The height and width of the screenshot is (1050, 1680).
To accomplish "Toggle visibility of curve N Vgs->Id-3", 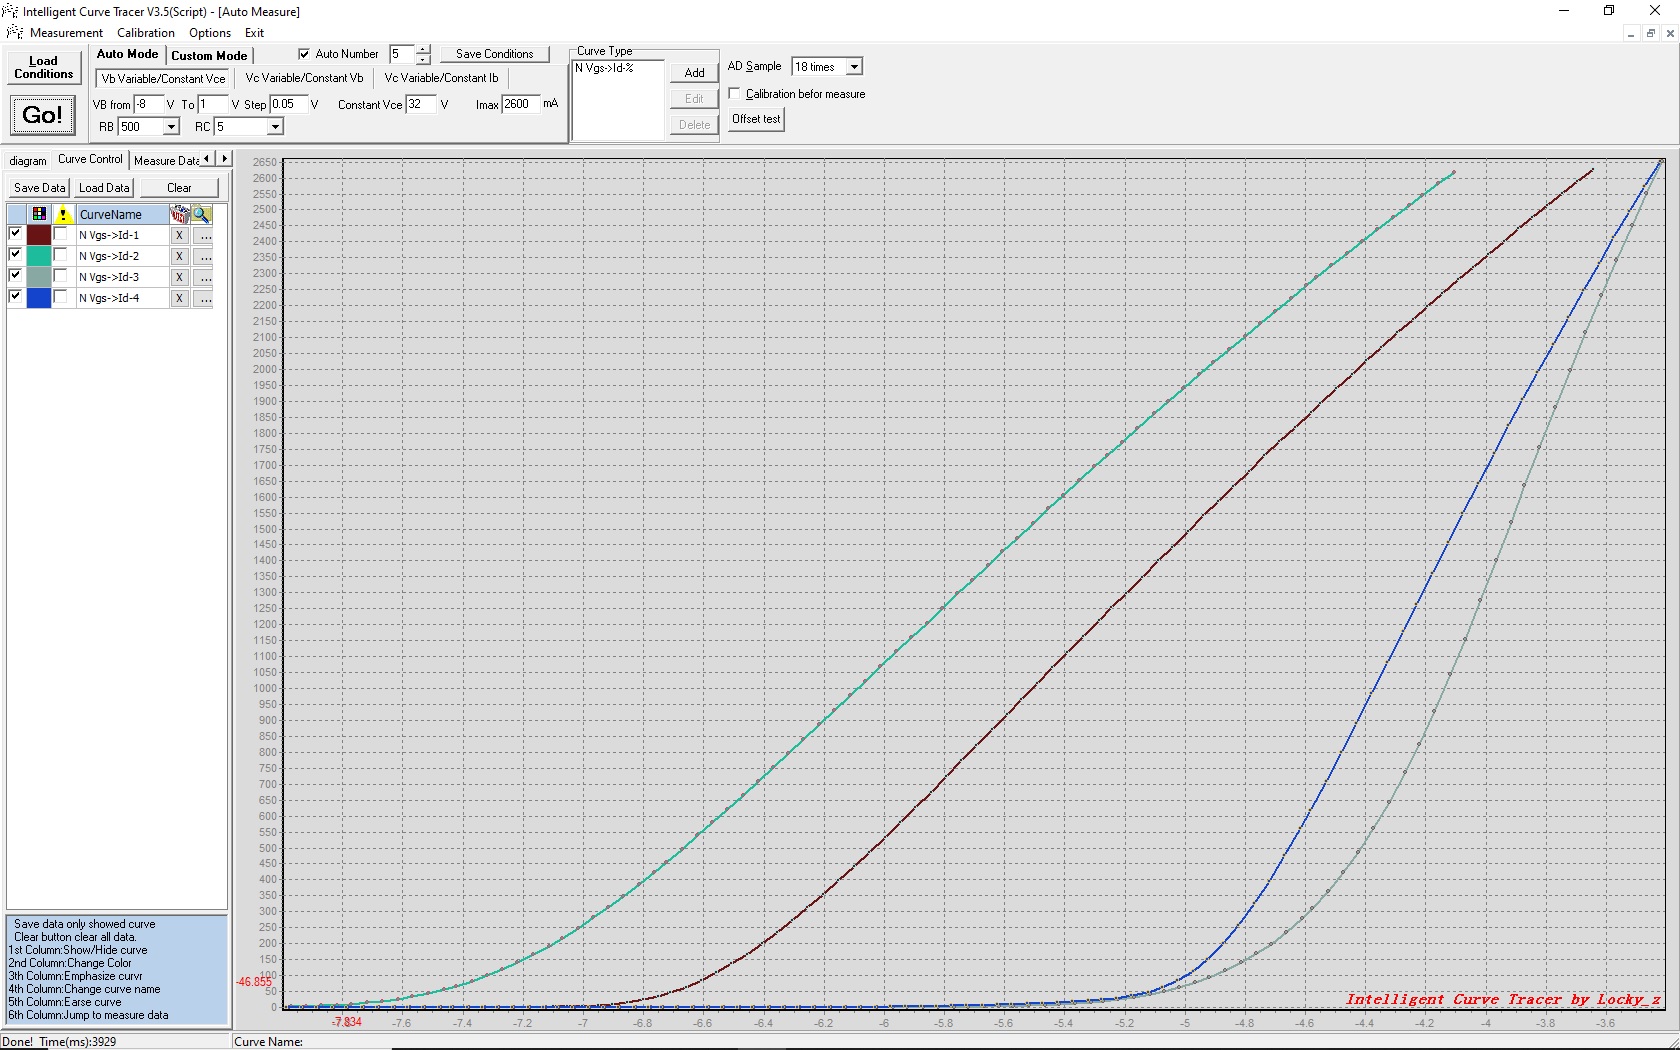I will click(15, 275).
